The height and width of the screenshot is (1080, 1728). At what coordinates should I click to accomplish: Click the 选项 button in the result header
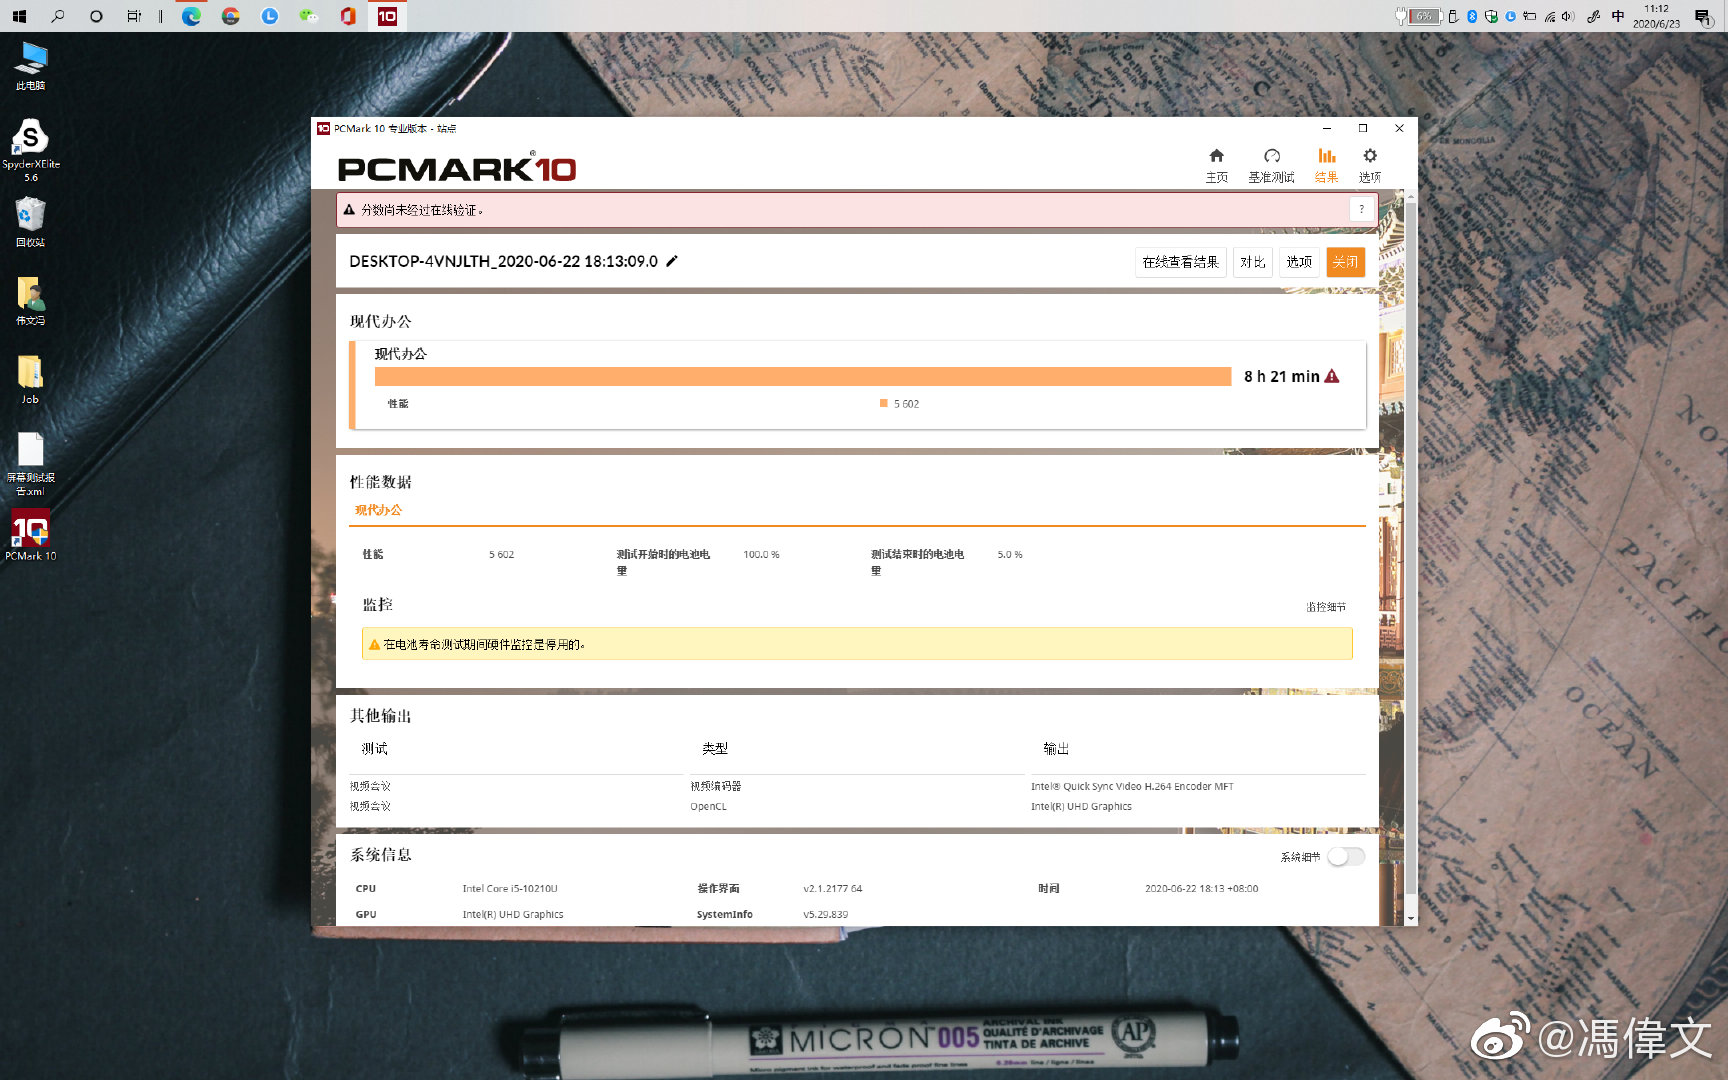[x=1299, y=262]
